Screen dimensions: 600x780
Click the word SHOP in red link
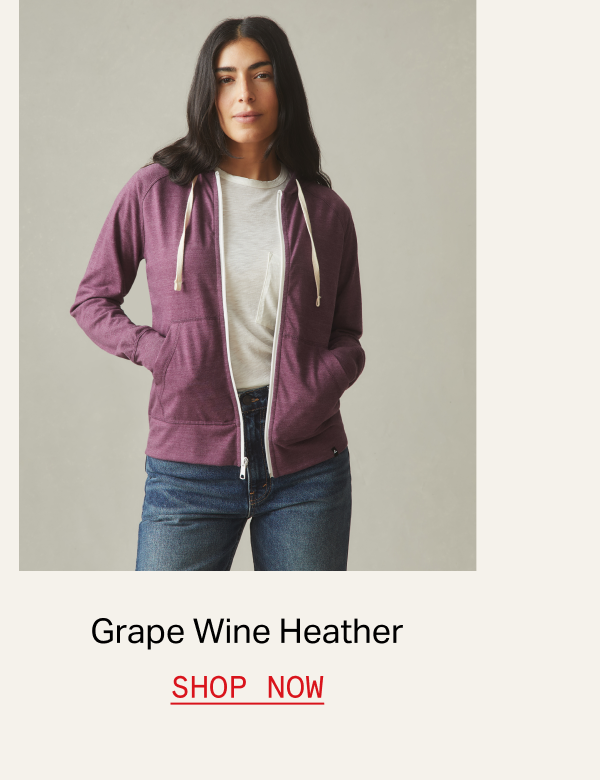coord(209,687)
